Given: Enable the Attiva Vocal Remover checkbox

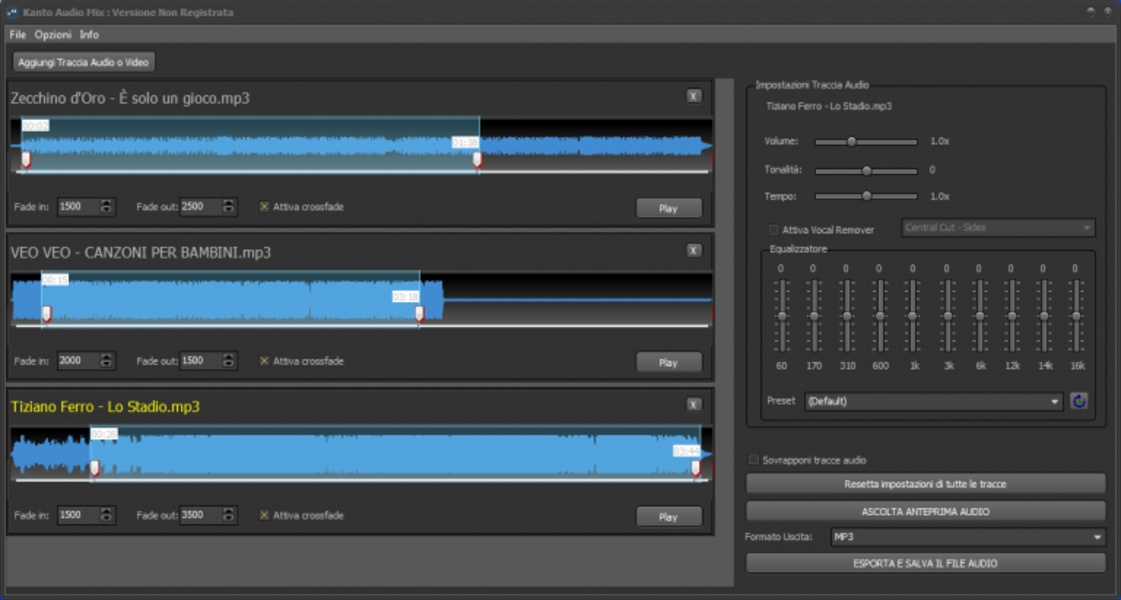Looking at the screenshot, I should pyautogui.click(x=773, y=229).
